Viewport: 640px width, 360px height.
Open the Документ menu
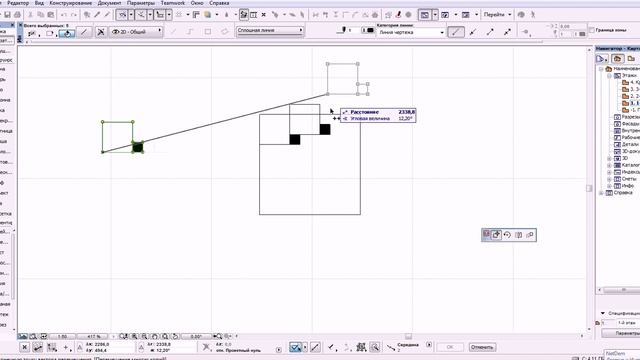[109, 3]
